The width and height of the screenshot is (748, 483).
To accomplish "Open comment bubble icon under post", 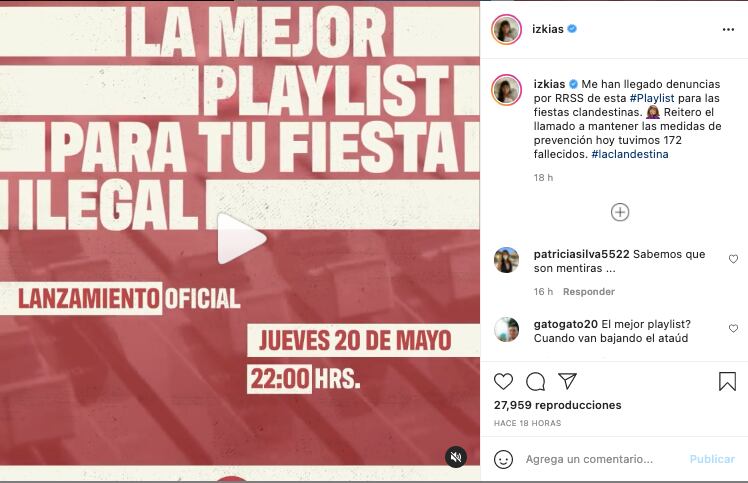I will click(535, 381).
